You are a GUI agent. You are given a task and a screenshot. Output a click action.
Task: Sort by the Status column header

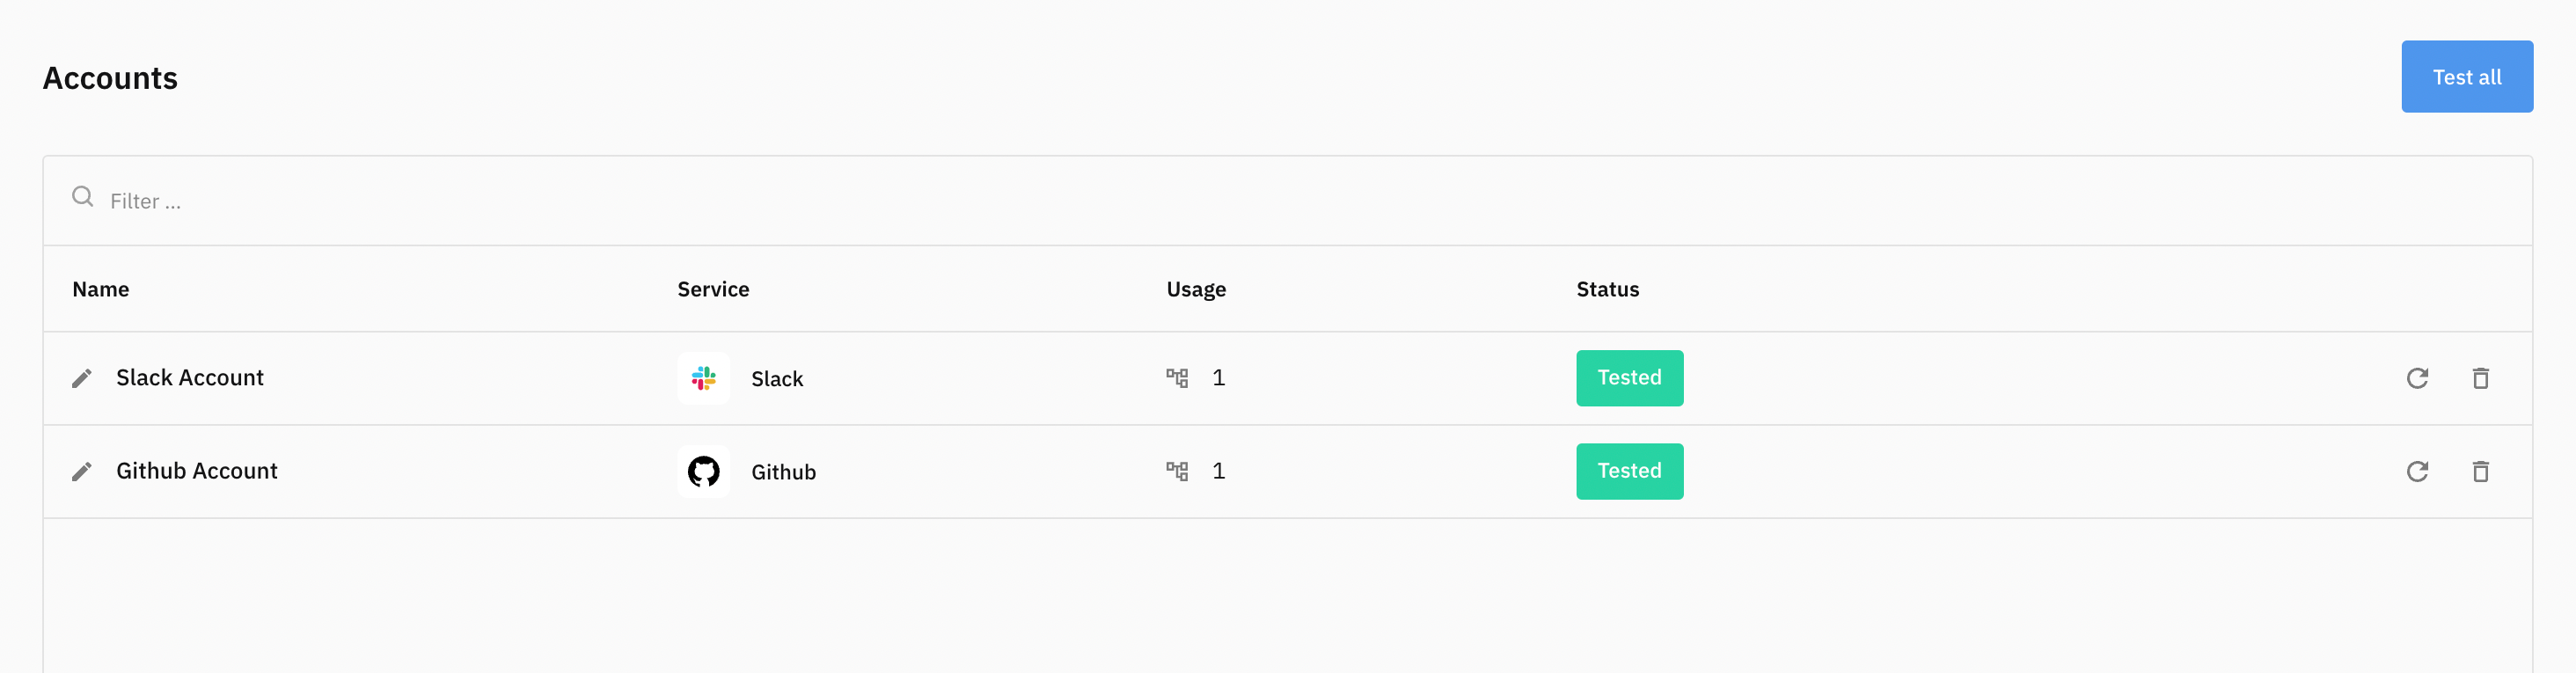(x=1607, y=289)
